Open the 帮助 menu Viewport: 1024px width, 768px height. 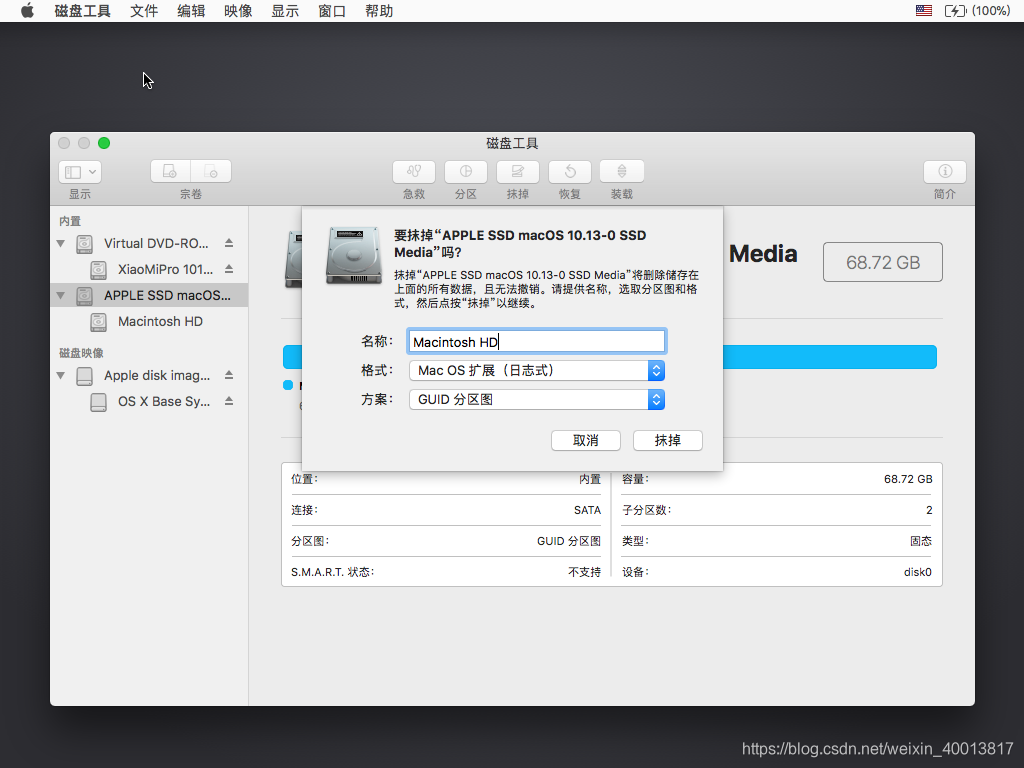379,10
